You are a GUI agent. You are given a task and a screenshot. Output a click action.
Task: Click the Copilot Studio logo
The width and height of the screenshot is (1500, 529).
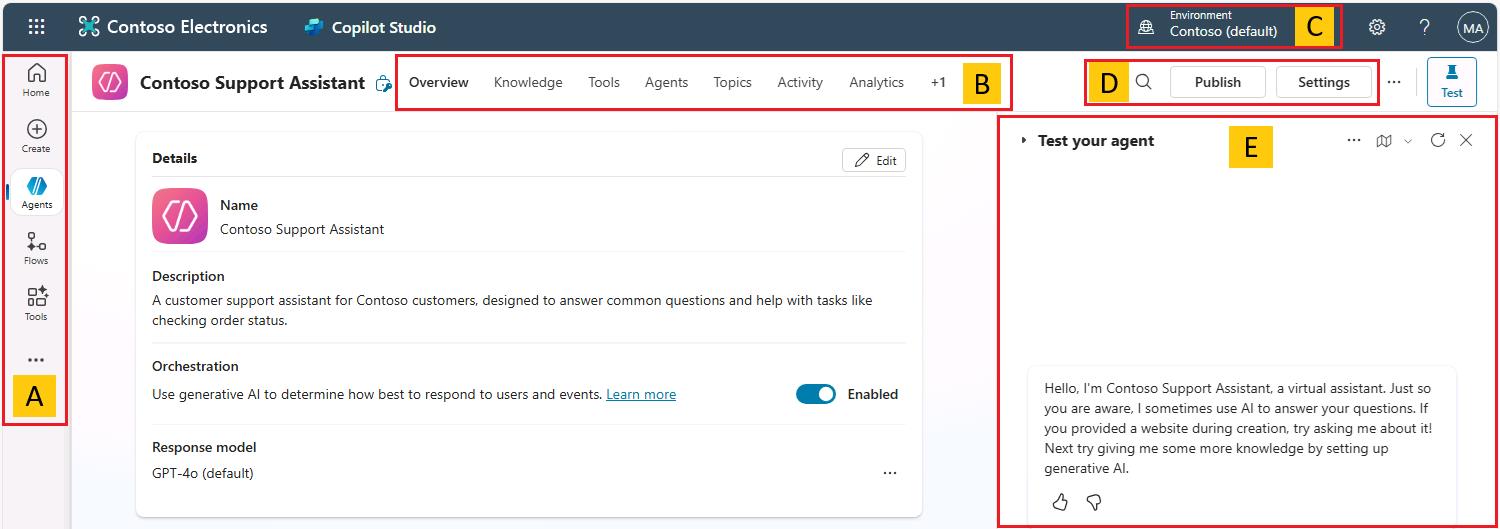click(370, 27)
